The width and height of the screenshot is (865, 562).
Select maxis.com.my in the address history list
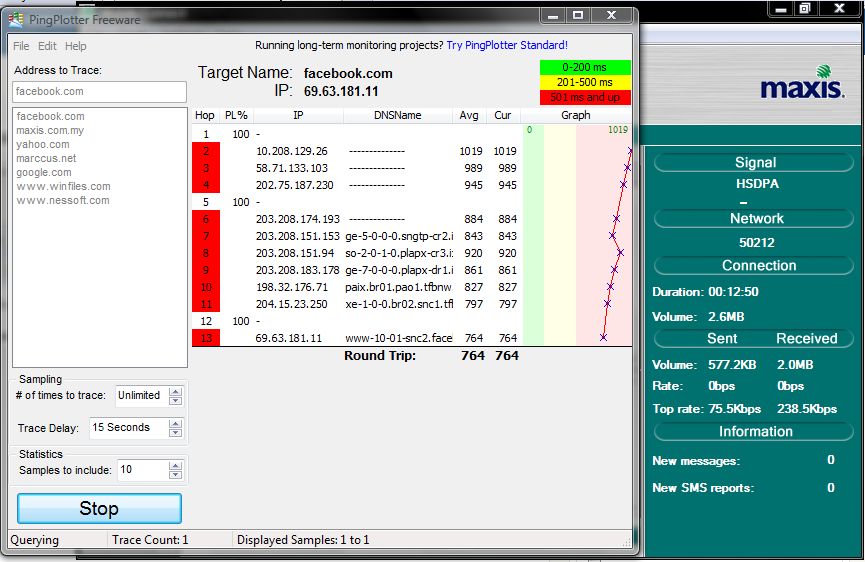point(50,131)
